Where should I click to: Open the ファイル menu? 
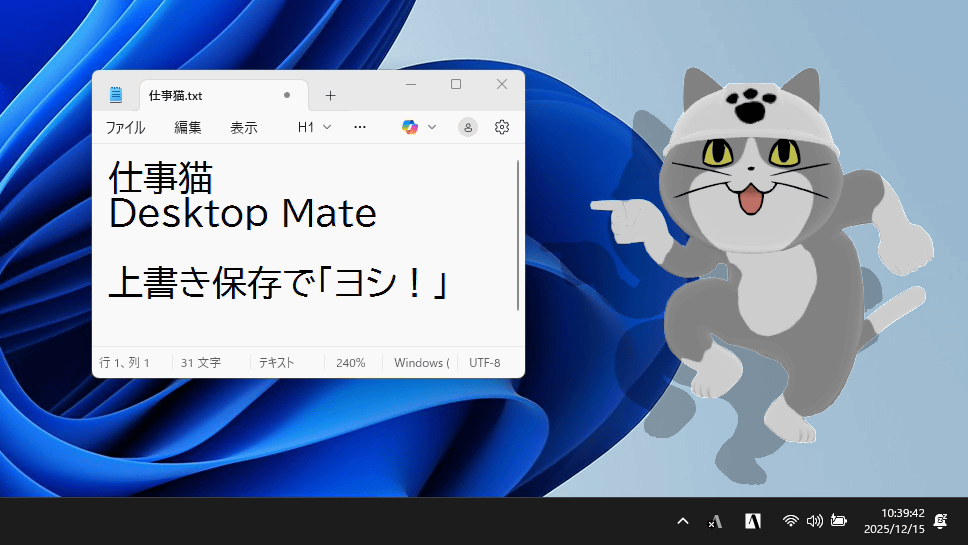125,127
